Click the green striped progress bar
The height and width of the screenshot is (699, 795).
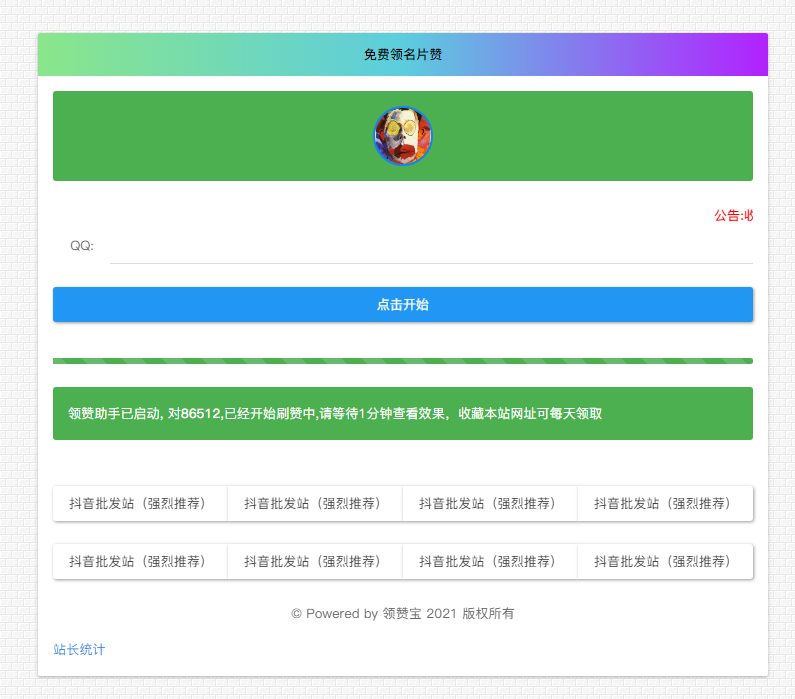(403, 361)
